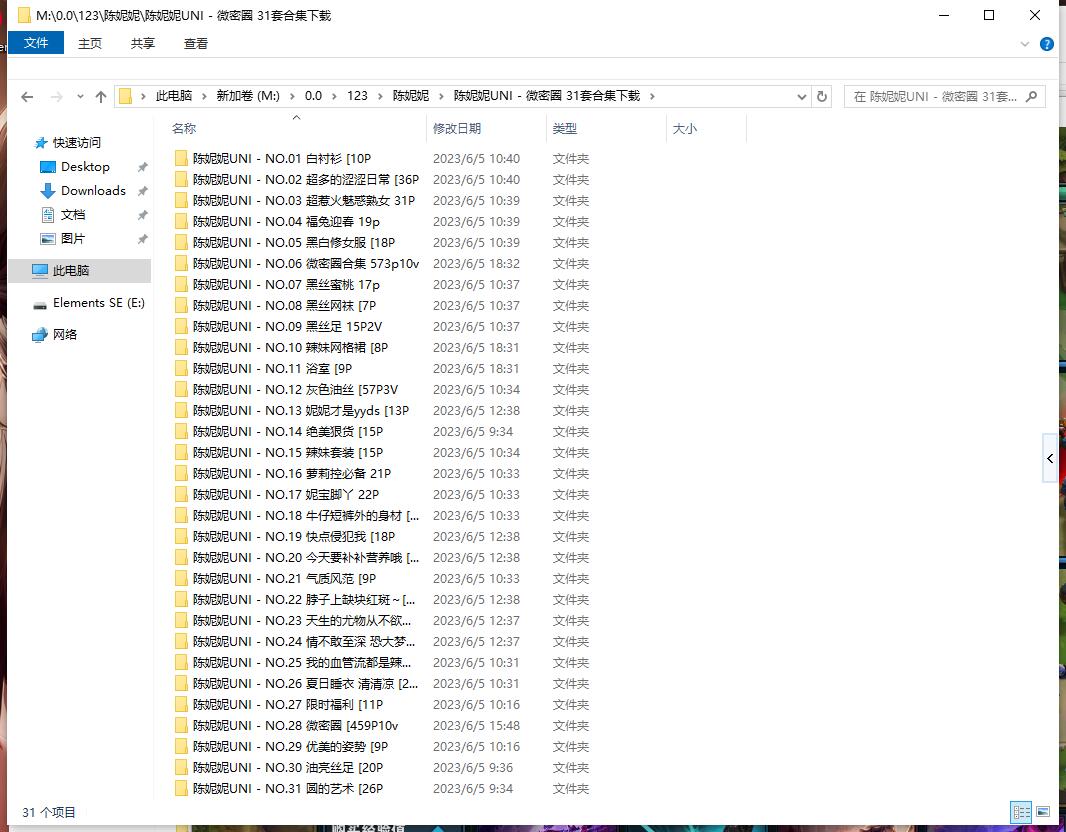Click the NO.07 黑丝蜜桃 17p folder name
This screenshot has height=832, width=1066.
pyautogui.click(x=286, y=285)
